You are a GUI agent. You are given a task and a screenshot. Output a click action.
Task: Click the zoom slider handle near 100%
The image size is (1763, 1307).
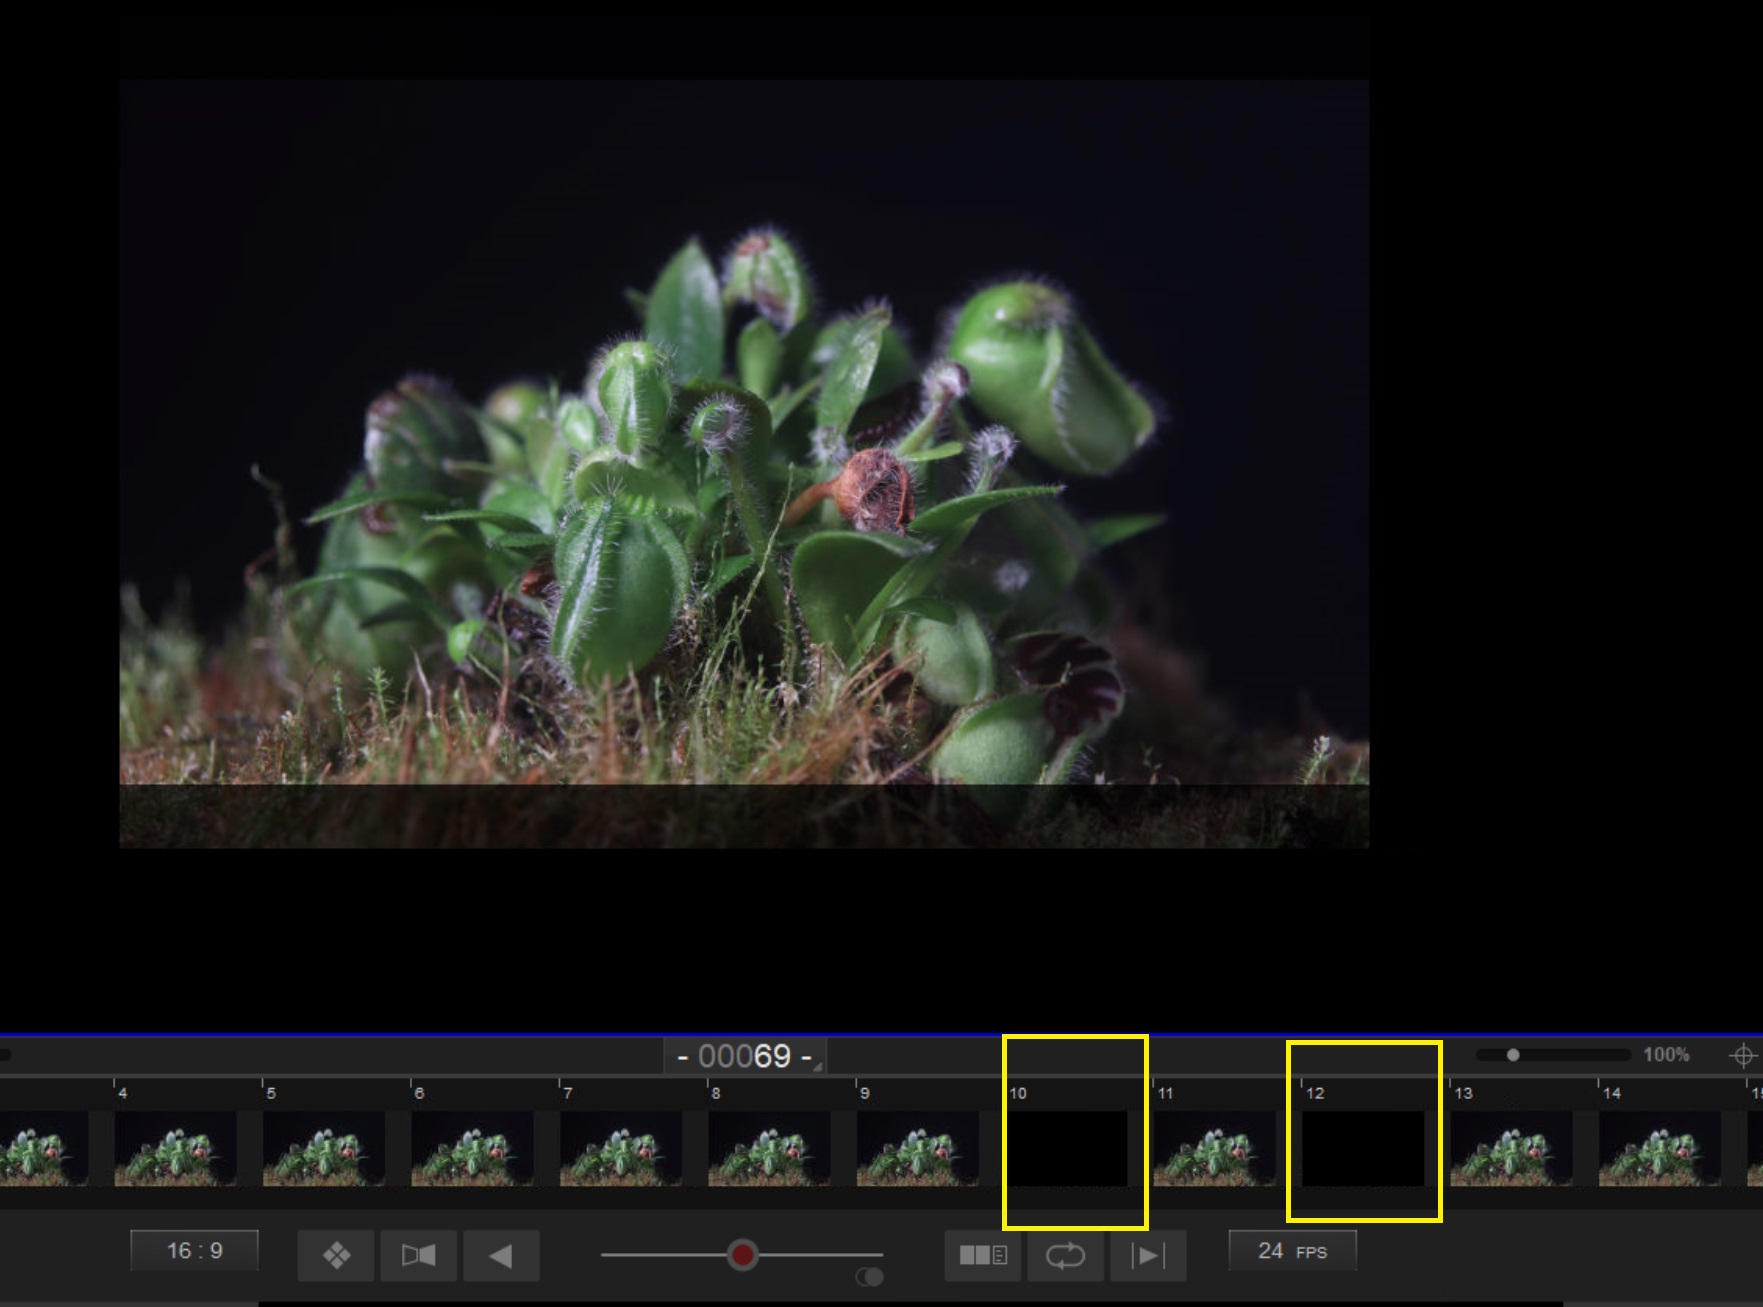(x=1513, y=1055)
